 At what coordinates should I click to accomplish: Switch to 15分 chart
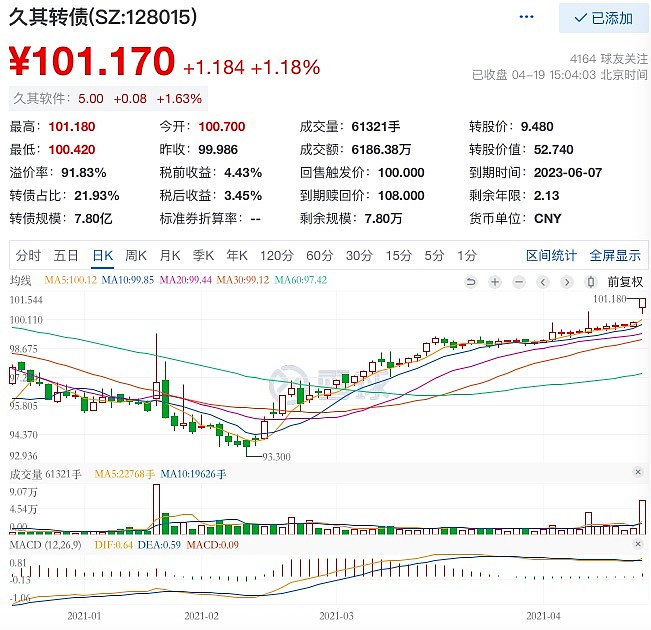(399, 255)
